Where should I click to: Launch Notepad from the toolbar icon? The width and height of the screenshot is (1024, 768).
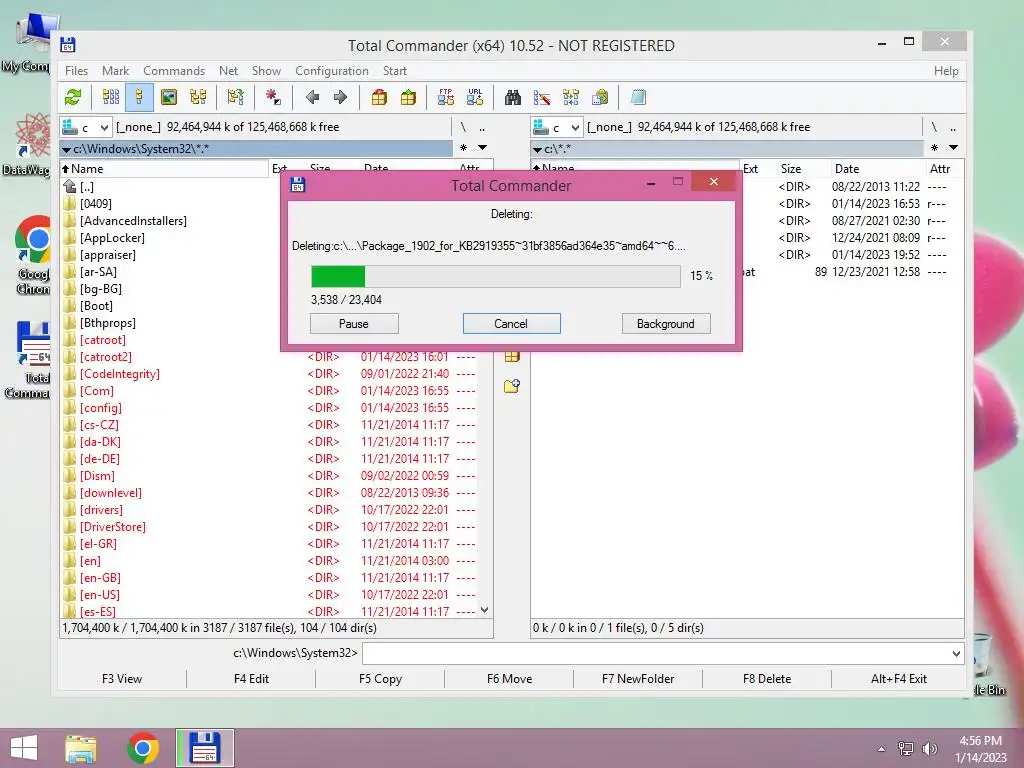coord(638,98)
